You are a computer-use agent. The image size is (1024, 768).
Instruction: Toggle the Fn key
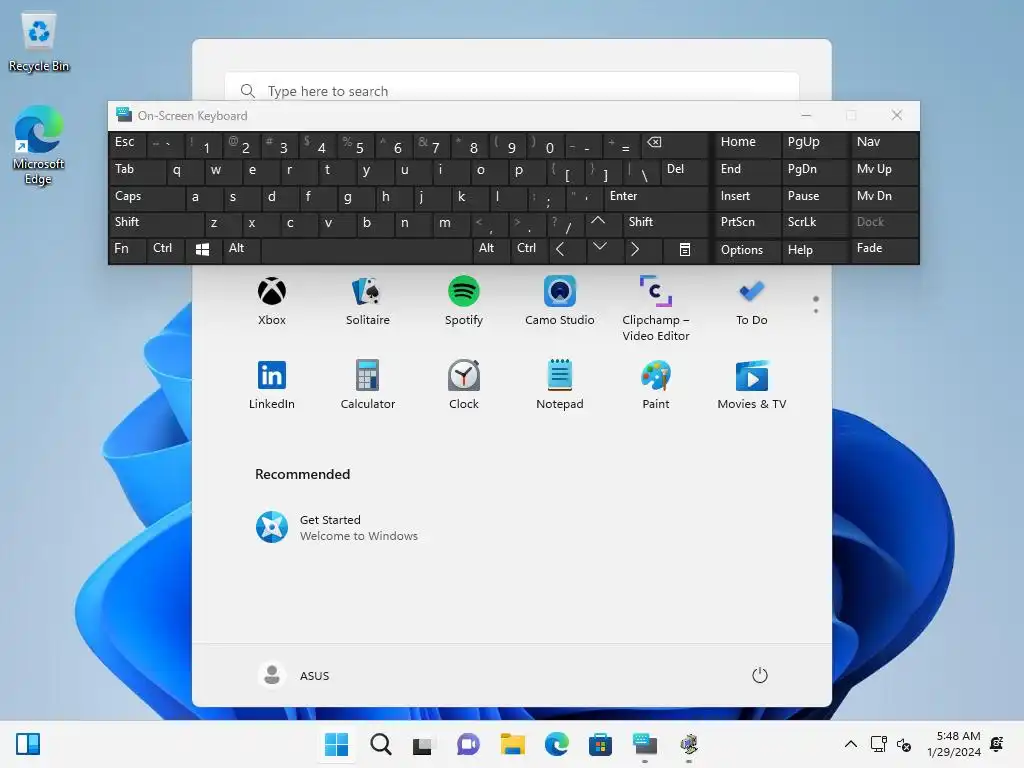pyautogui.click(x=127, y=249)
